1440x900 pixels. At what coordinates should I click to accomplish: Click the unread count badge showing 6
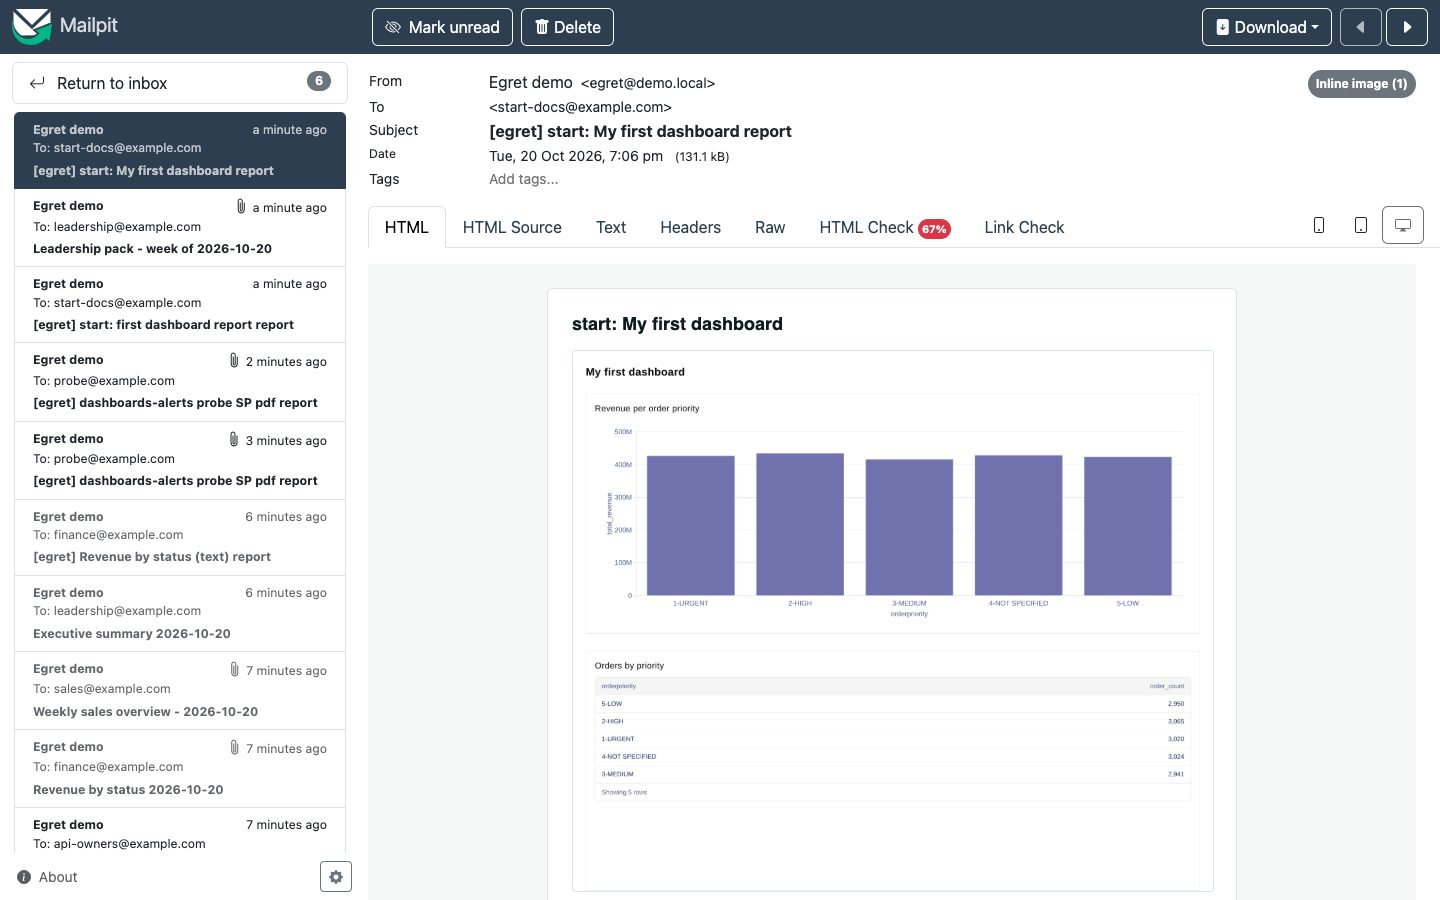point(319,81)
